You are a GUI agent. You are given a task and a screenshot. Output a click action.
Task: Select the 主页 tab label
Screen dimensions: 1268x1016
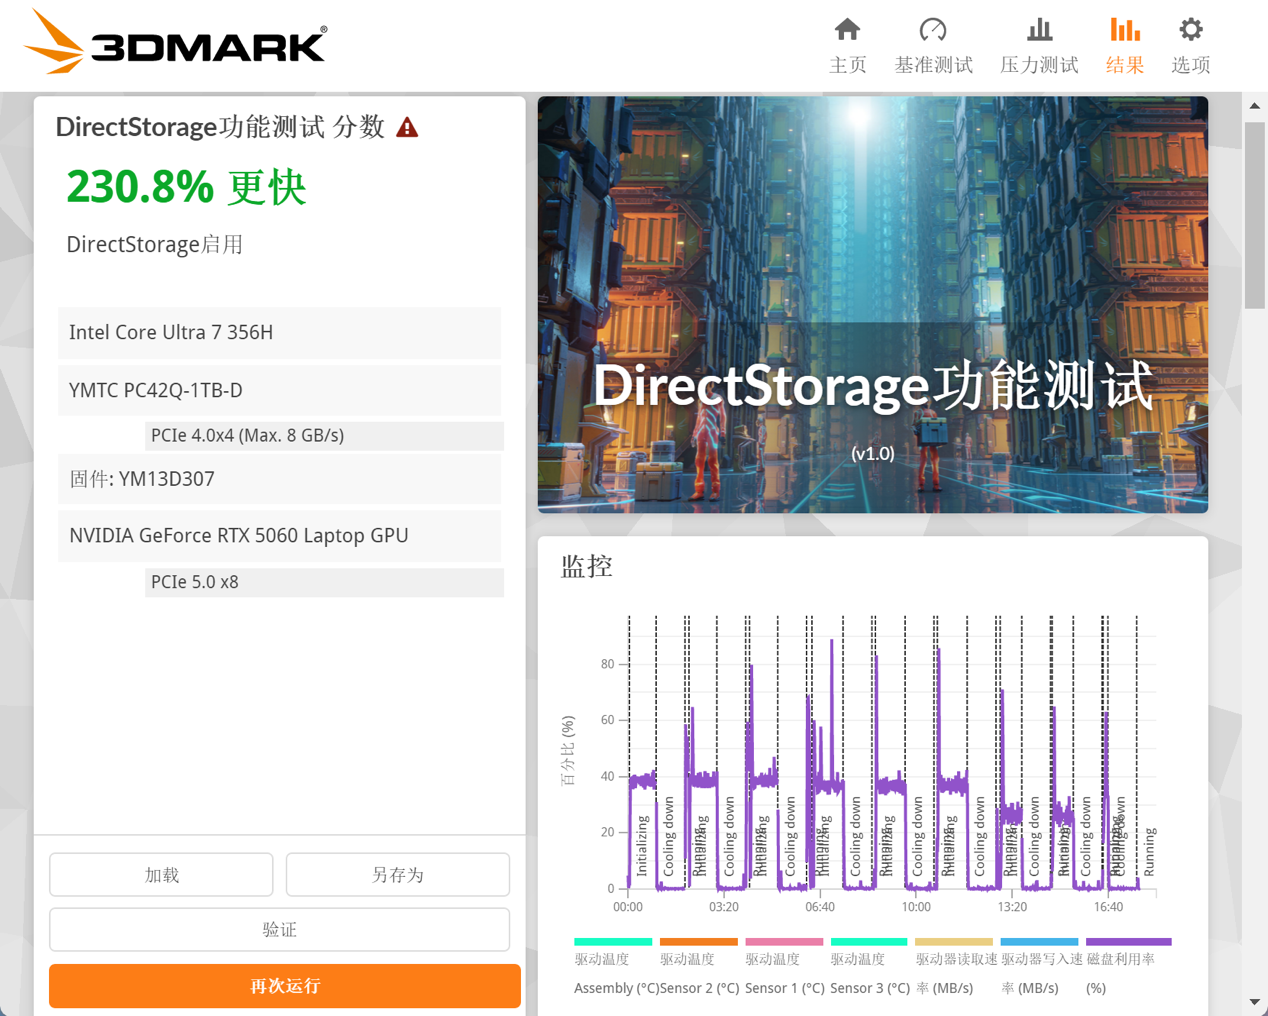[x=847, y=65]
